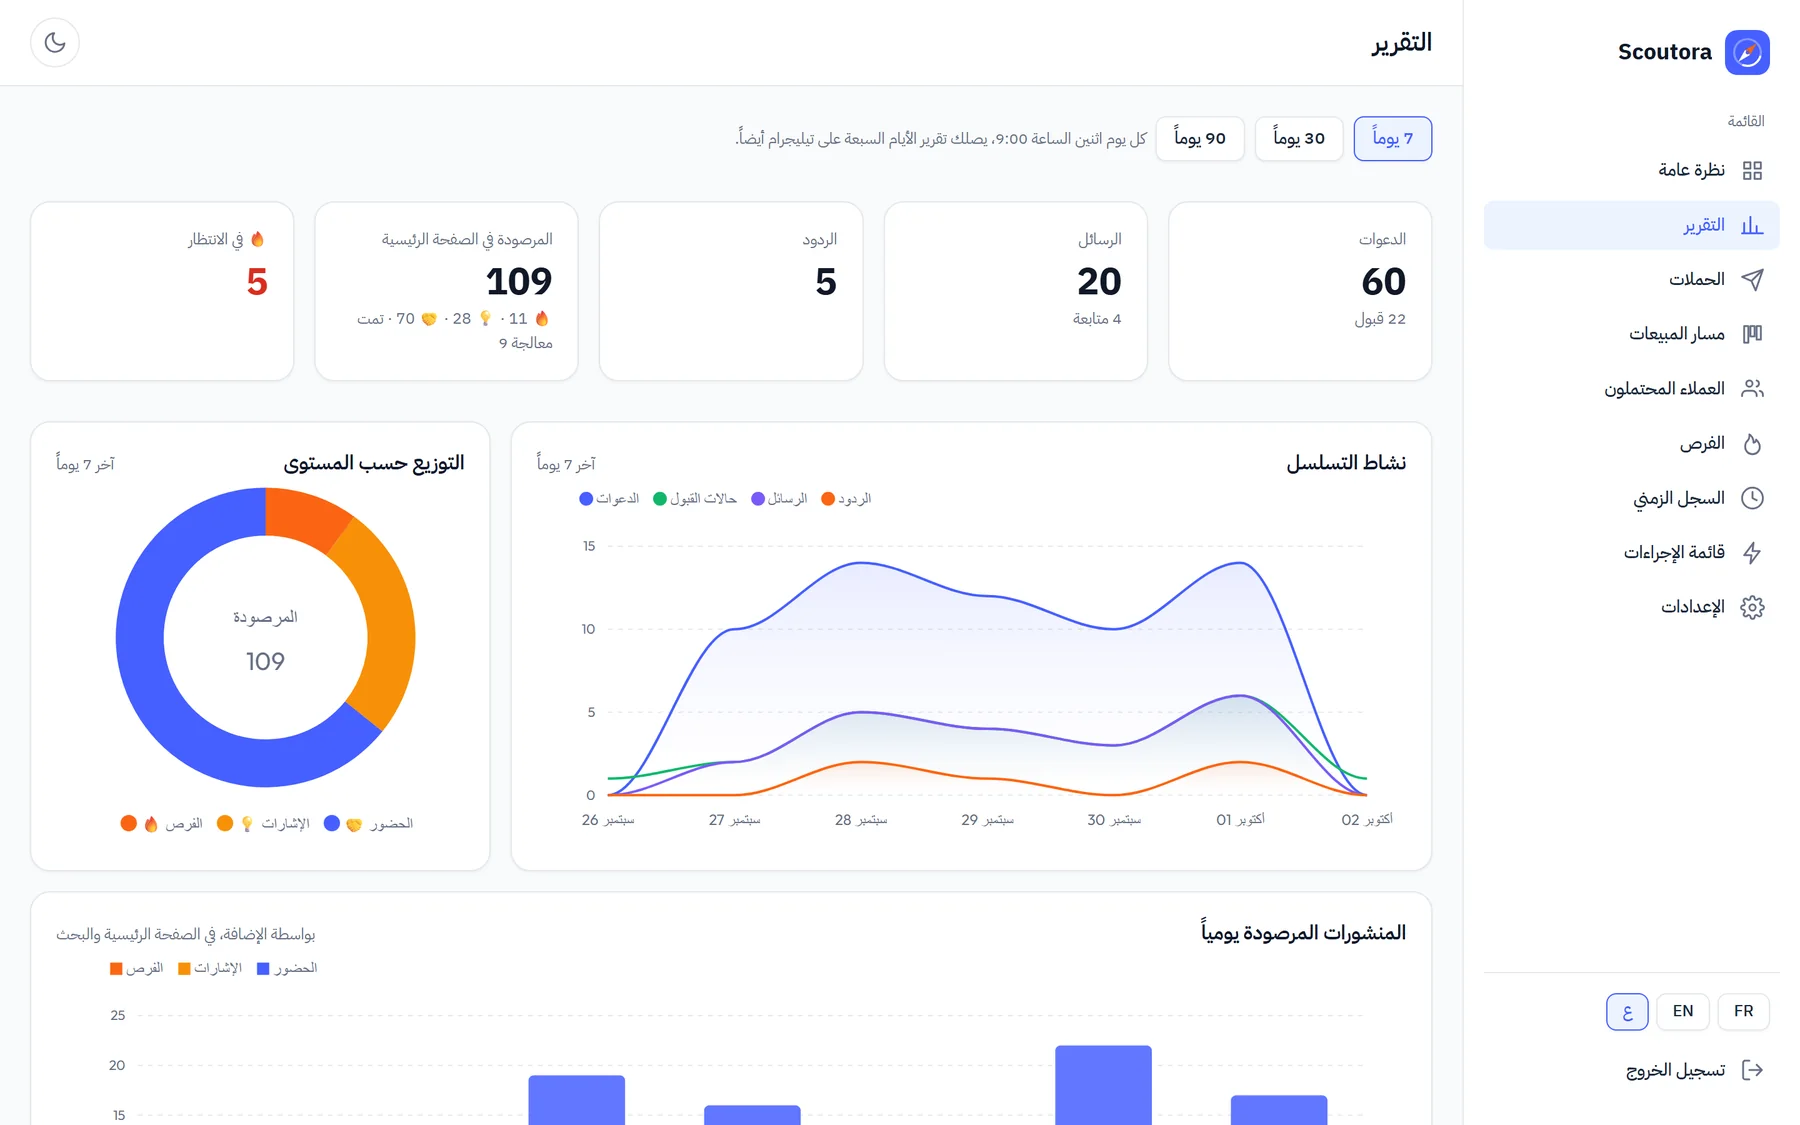Click 109 in the المرصودة card
This screenshot has height=1125, width=1800.
pos(519,283)
